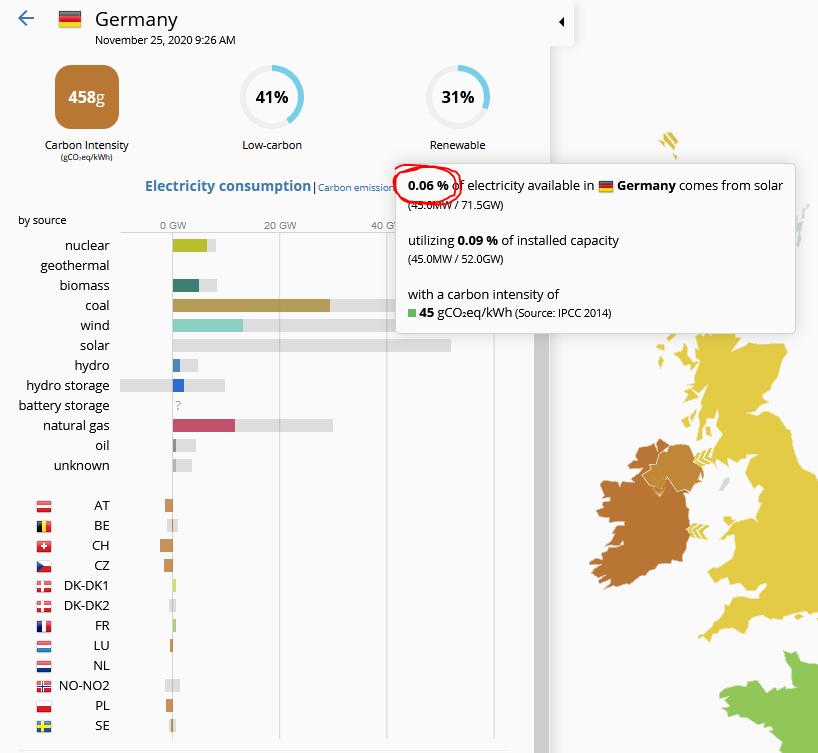Click the 41% low-carbon gauge

tap(272, 97)
